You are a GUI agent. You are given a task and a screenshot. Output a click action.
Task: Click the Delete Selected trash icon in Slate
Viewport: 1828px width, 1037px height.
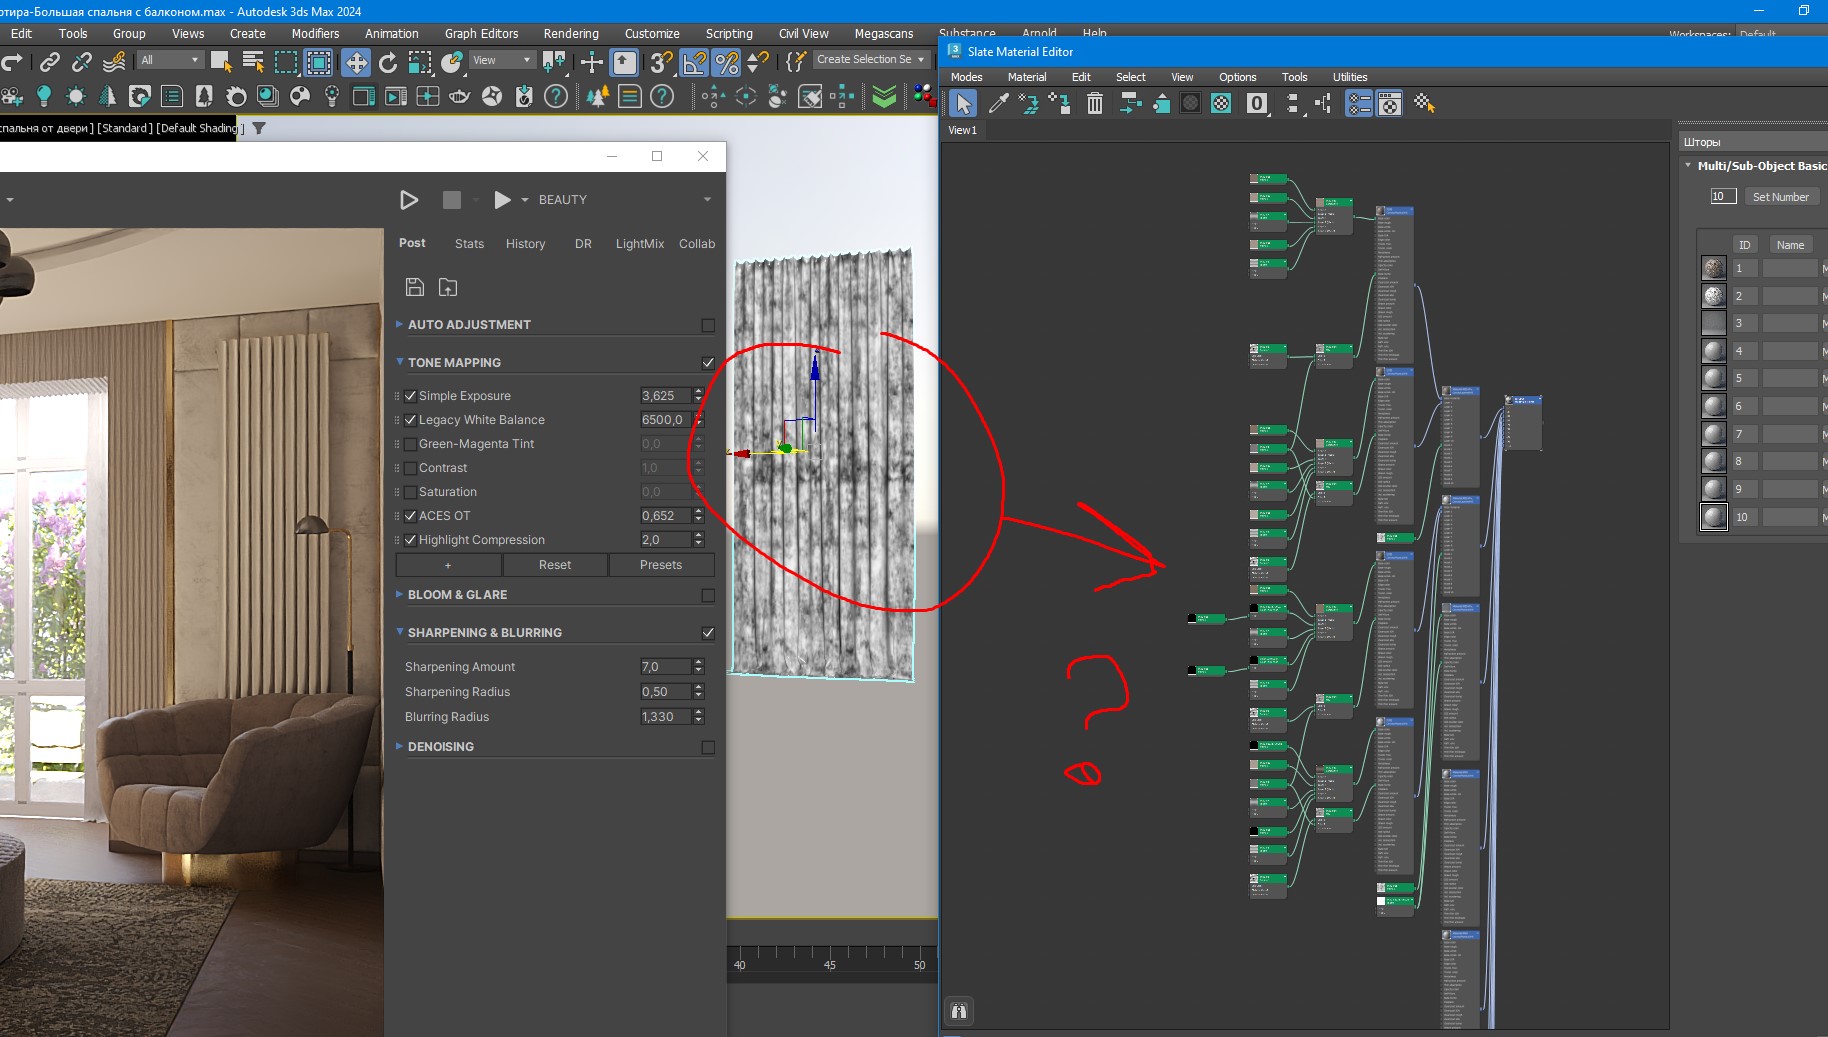coord(1095,103)
